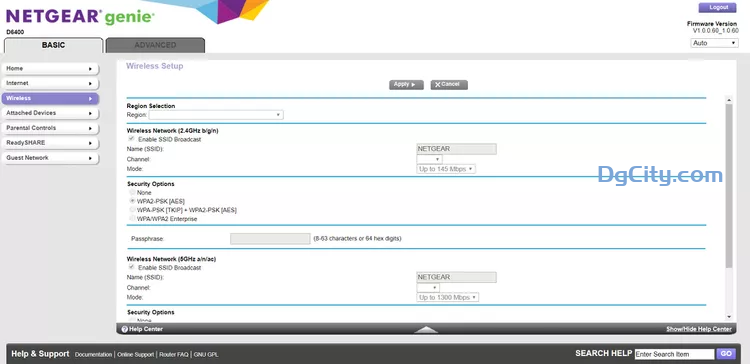750x364 pixels.
Task: Click the Show/Hide Help Center link
Action: point(698,329)
